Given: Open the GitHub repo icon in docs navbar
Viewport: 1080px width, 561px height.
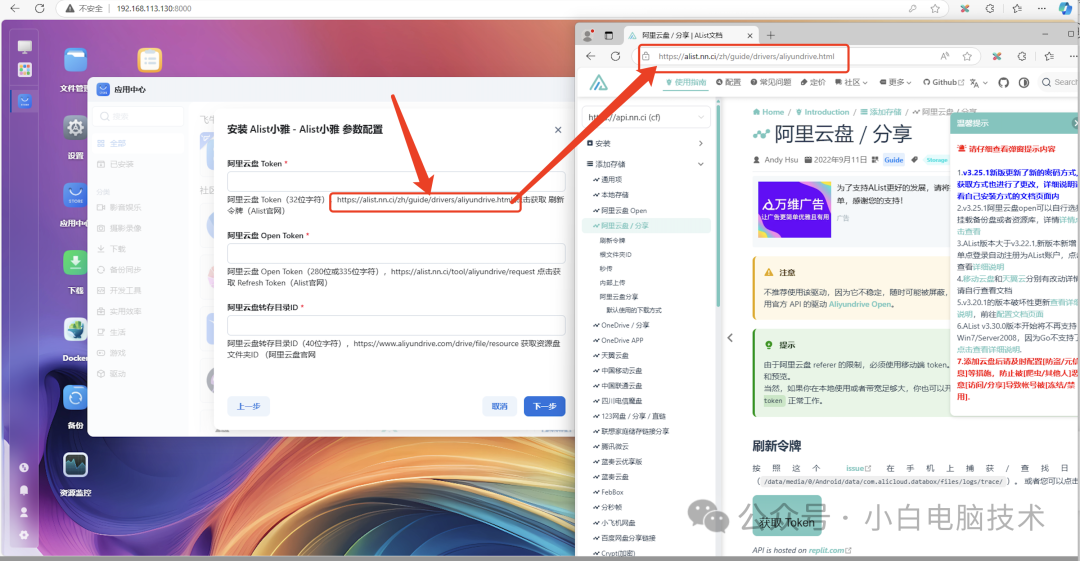Looking at the screenshot, I should pyautogui.click(x=1003, y=83).
